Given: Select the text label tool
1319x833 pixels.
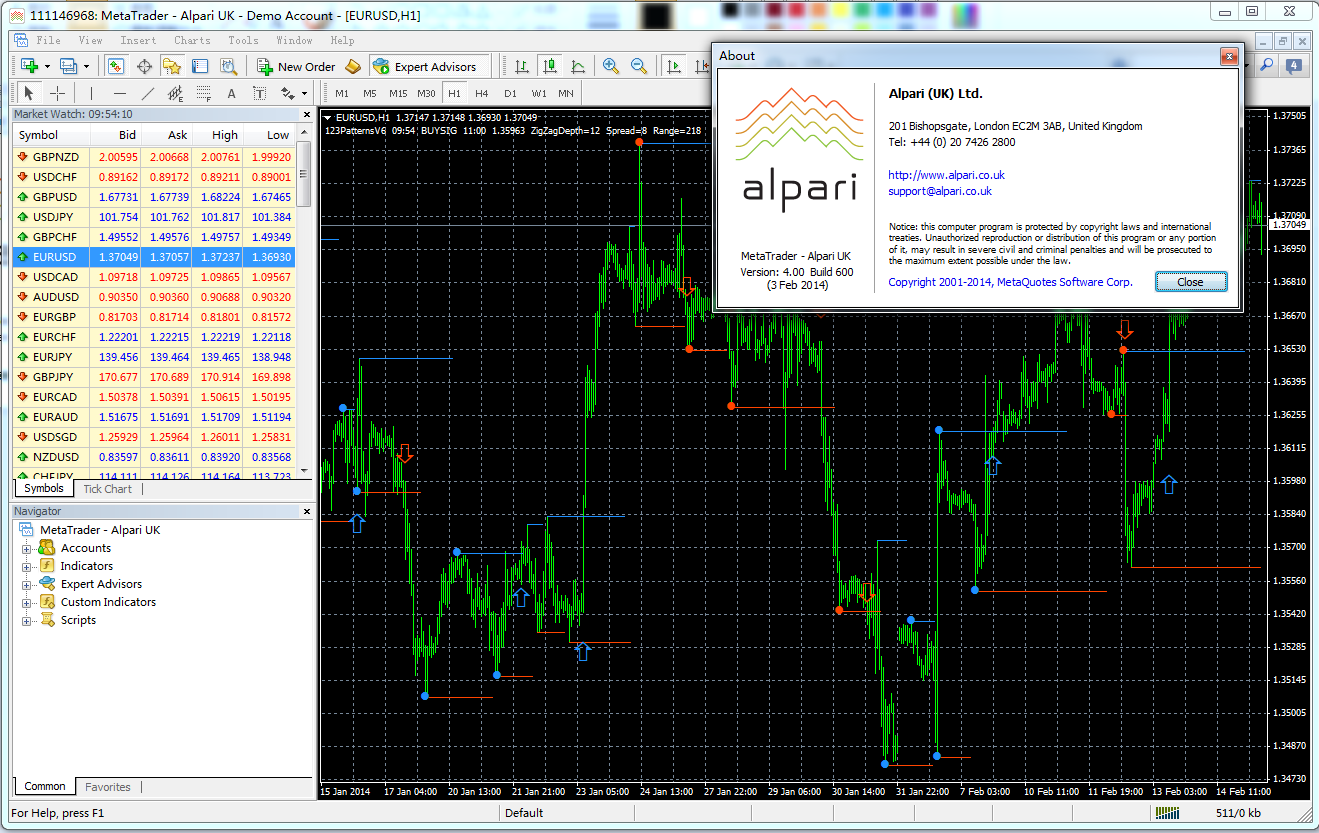Looking at the screenshot, I should [259, 93].
